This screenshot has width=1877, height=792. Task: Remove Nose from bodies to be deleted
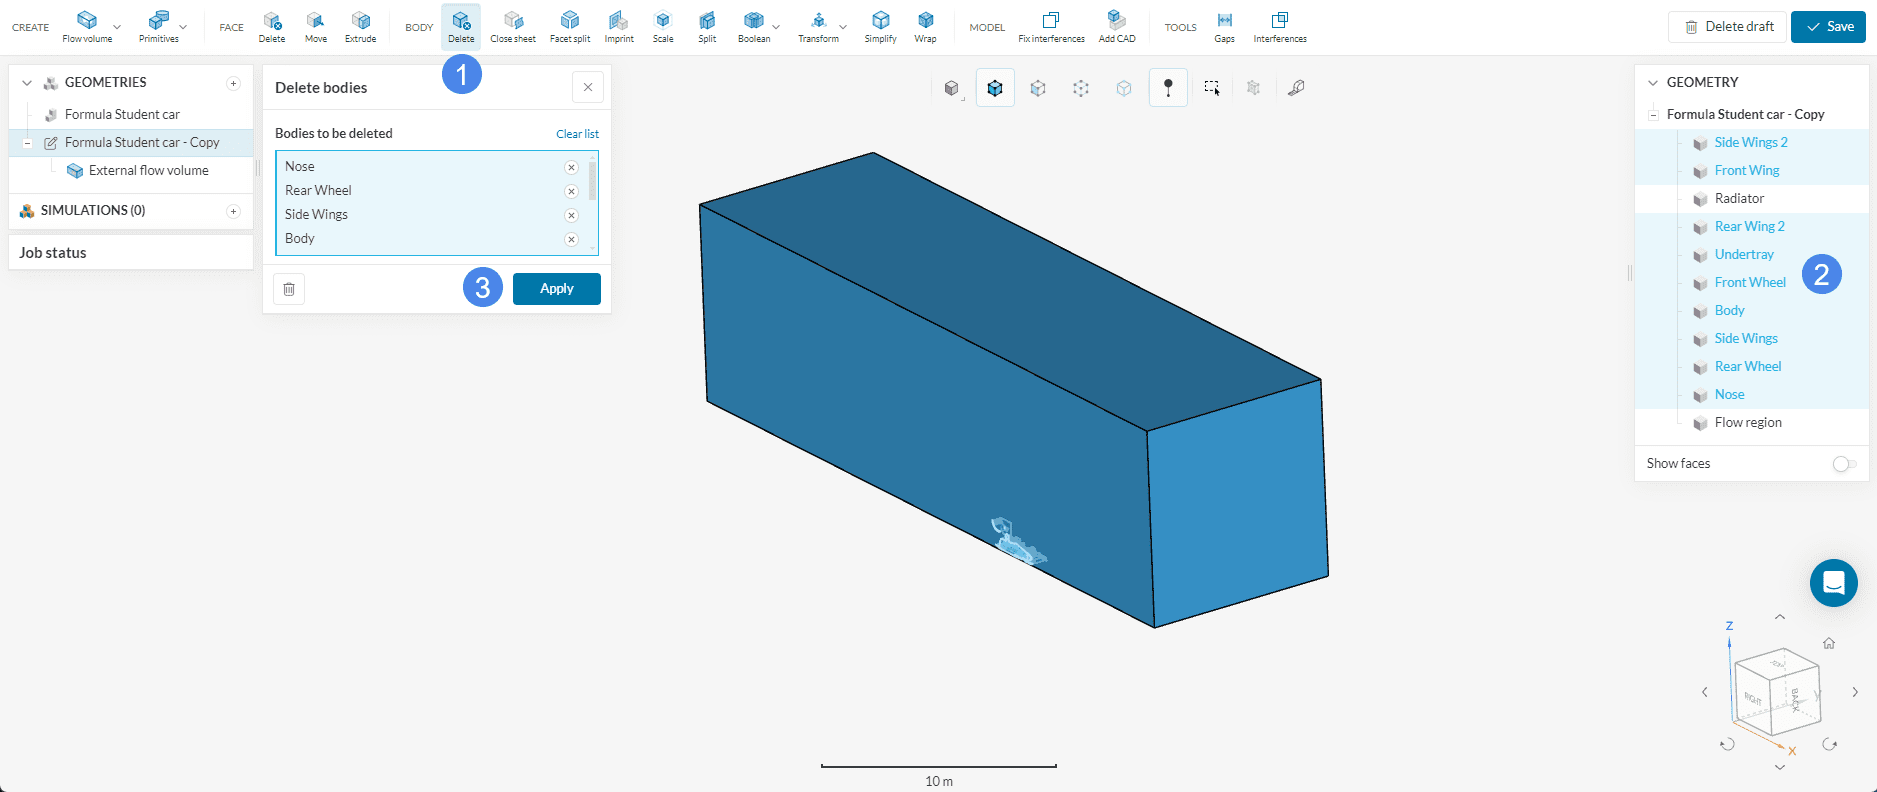click(x=571, y=168)
